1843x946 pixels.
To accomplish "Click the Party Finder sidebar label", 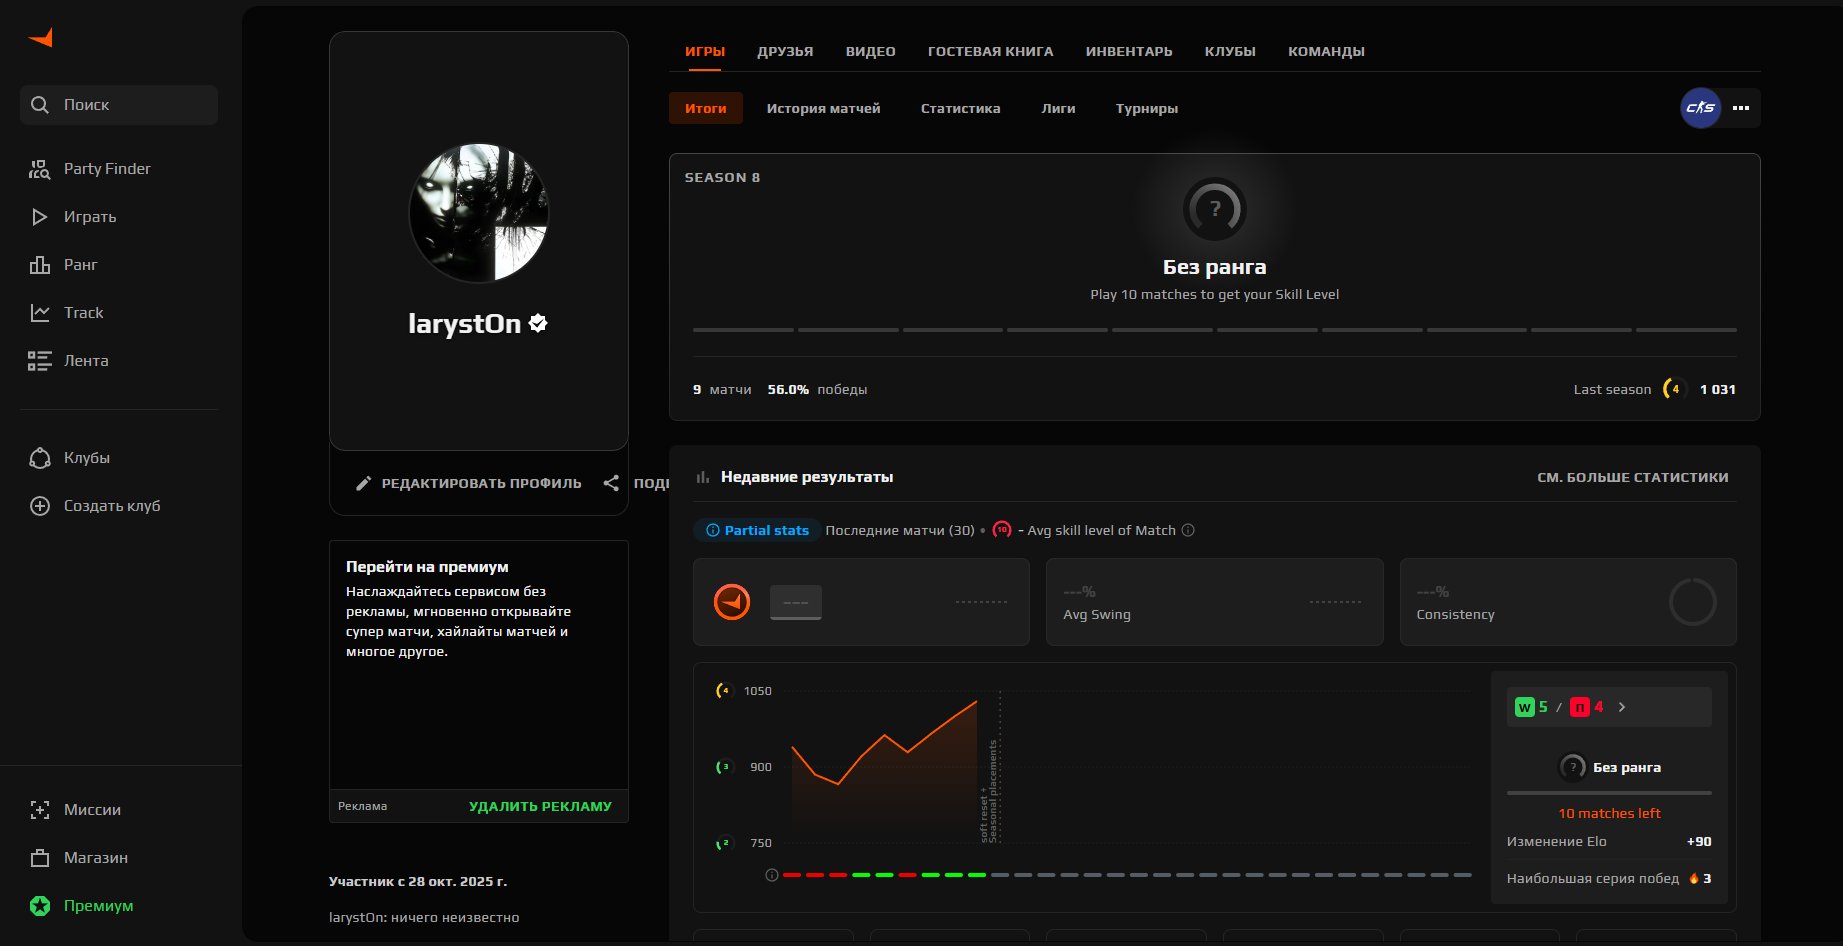I will 107,169.
